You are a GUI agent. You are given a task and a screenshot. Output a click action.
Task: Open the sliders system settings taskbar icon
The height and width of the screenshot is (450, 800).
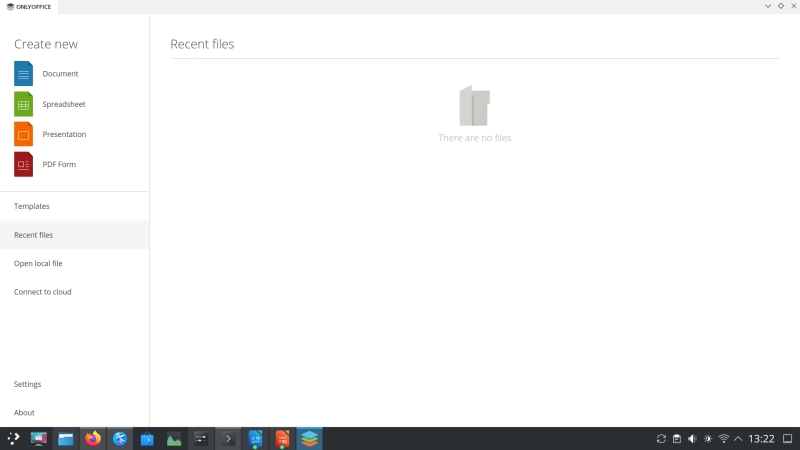point(201,439)
